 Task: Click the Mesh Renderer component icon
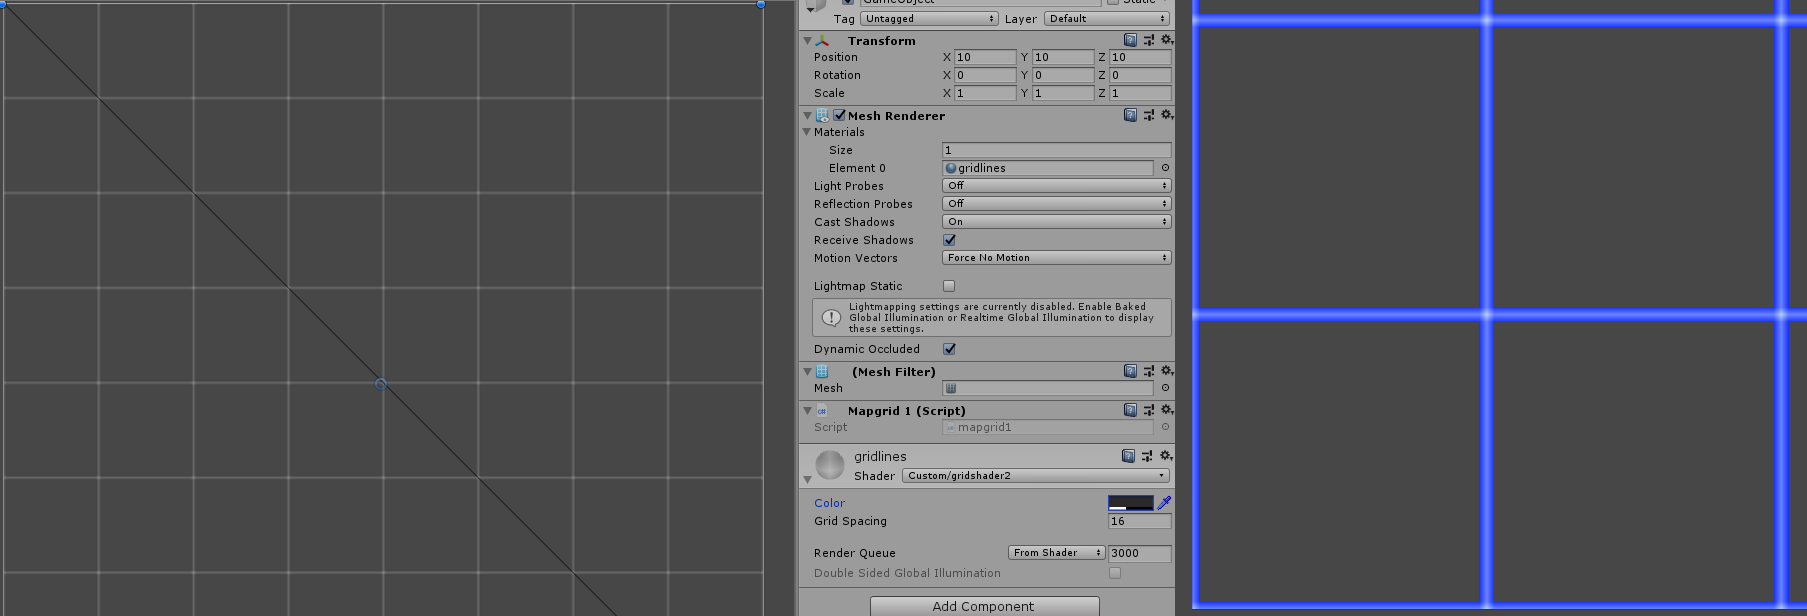click(x=822, y=115)
